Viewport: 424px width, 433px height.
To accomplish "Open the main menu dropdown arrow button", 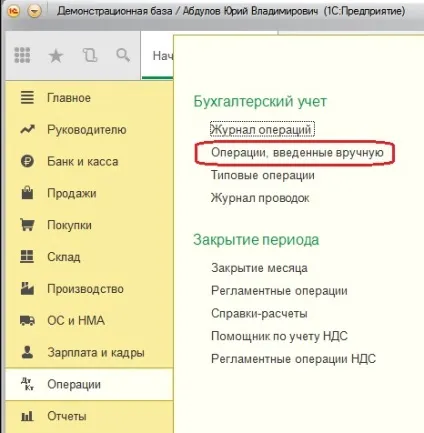I will tap(34, 12).
